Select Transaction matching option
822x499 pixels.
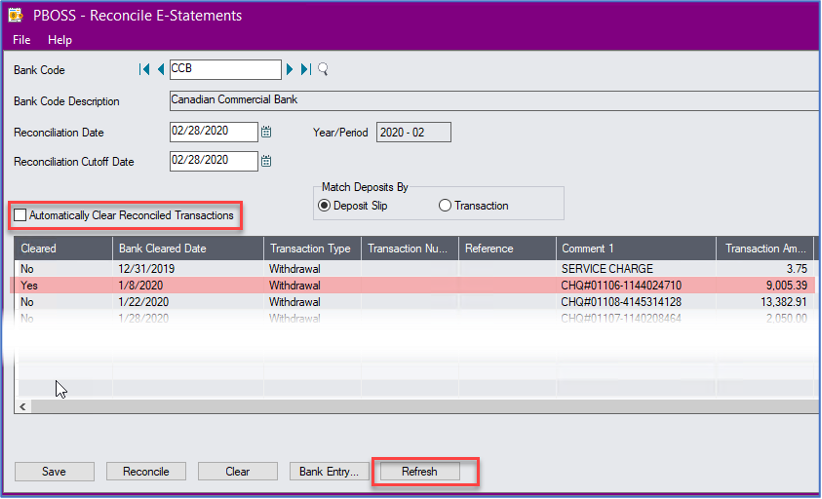(445, 205)
